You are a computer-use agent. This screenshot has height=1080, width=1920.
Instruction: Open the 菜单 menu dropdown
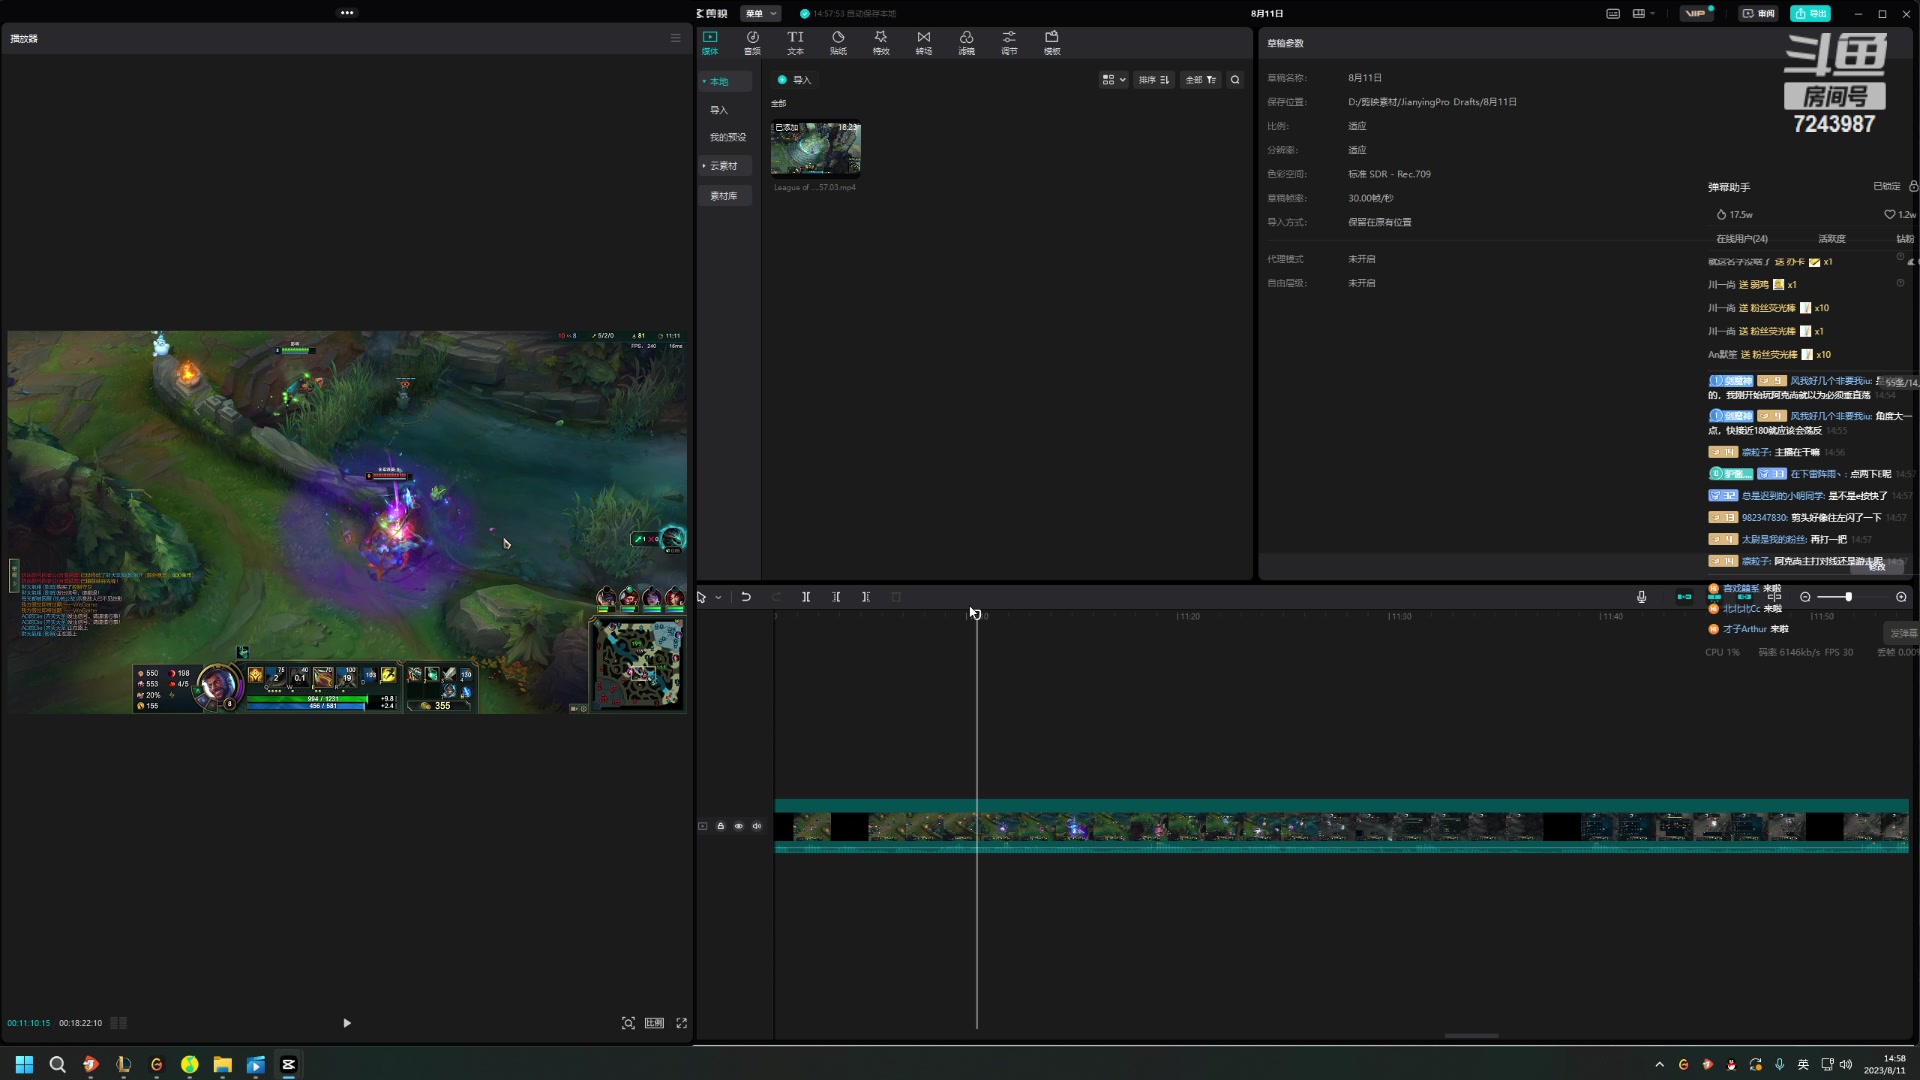point(760,13)
